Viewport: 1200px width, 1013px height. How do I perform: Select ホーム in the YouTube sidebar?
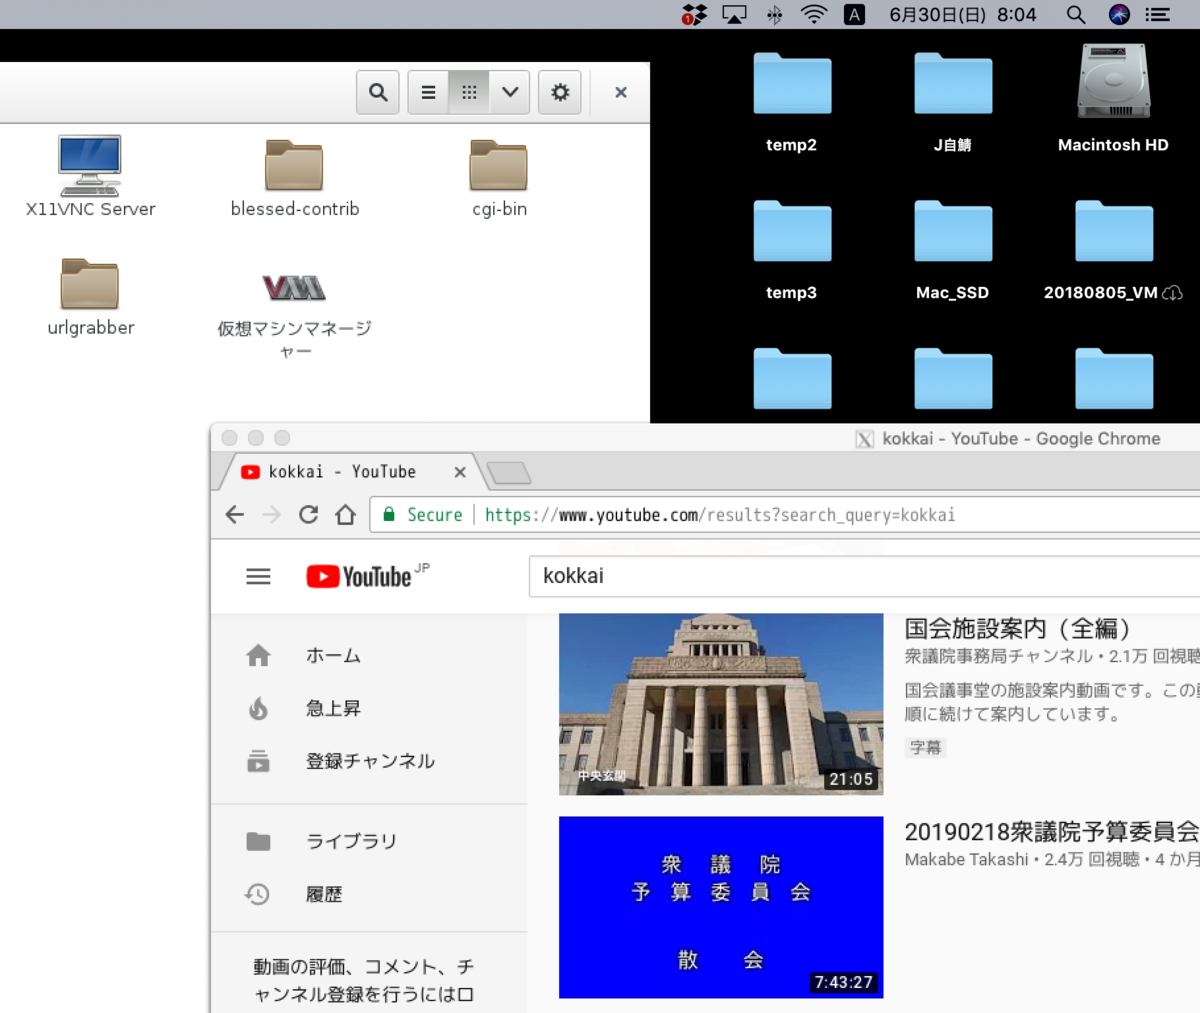coord(333,655)
